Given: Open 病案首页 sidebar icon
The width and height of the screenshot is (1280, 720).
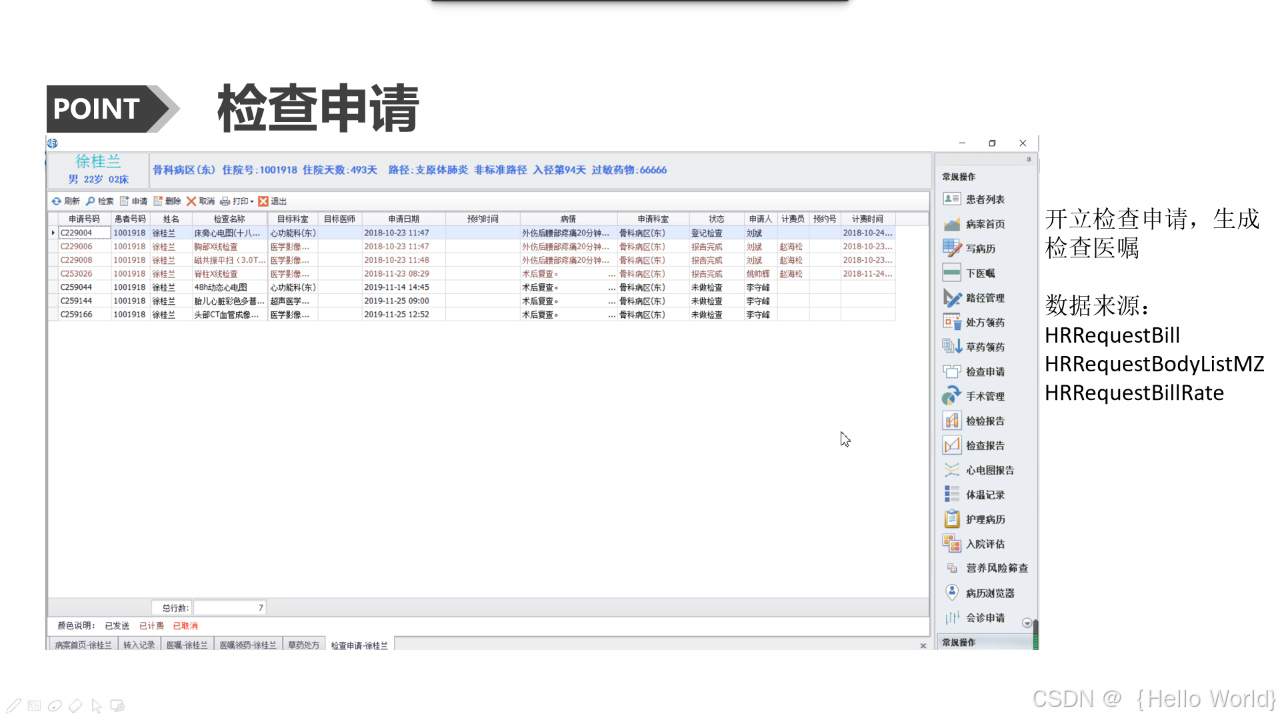Looking at the screenshot, I should [x=952, y=224].
